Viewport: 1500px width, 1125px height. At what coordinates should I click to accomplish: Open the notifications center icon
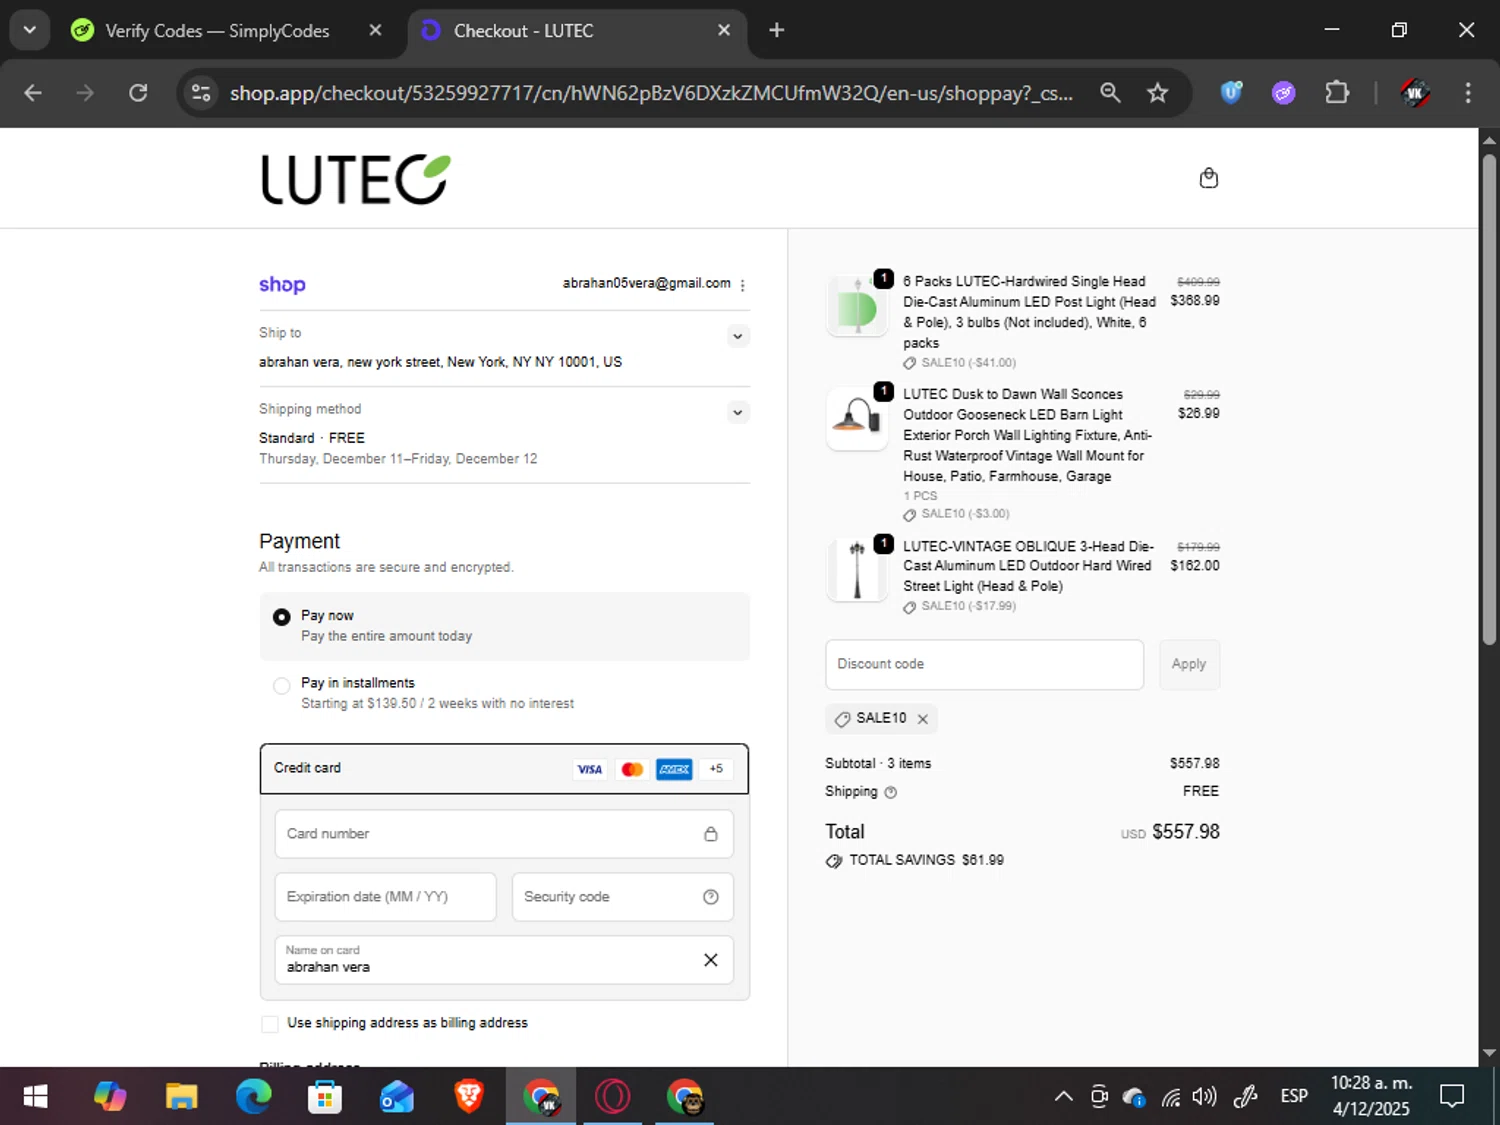pyautogui.click(x=1452, y=1097)
